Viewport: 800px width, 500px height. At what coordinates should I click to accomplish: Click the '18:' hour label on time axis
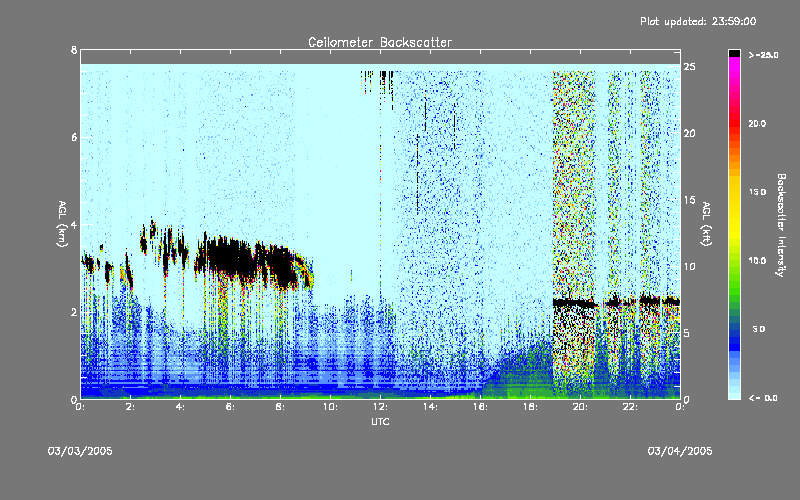tap(530, 407)
